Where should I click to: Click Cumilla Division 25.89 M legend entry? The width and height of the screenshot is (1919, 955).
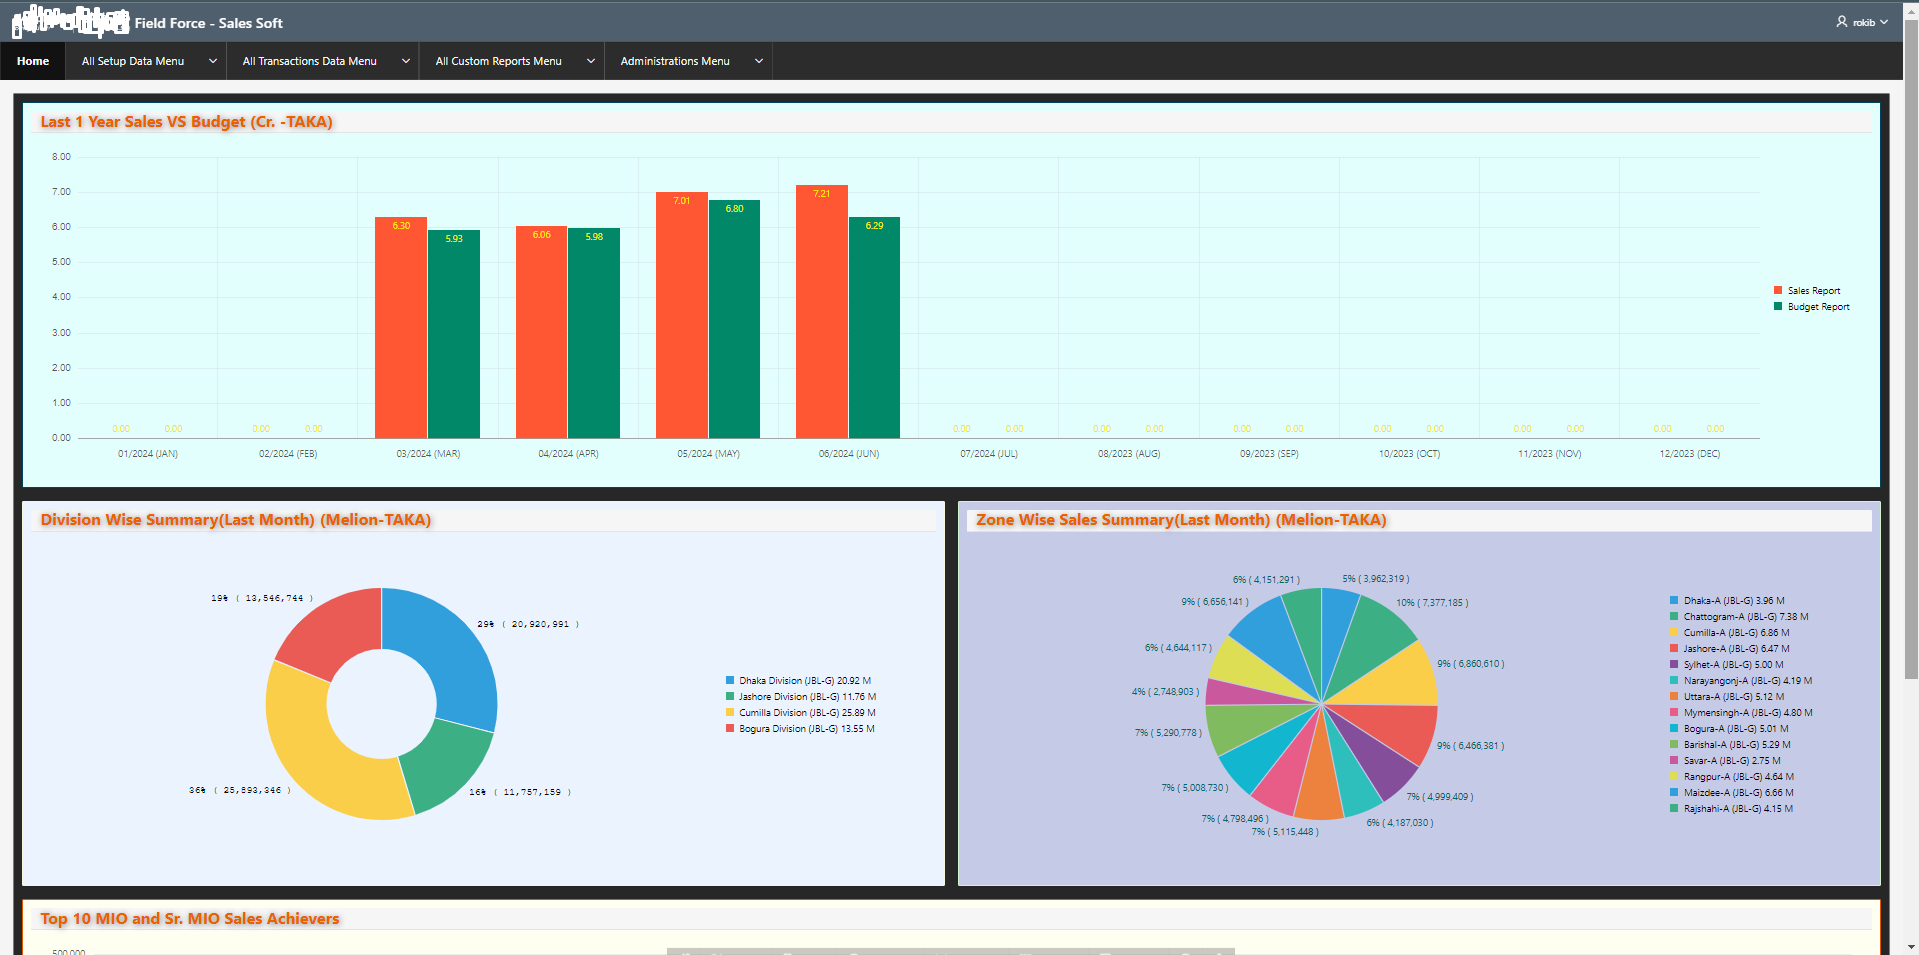801,713
